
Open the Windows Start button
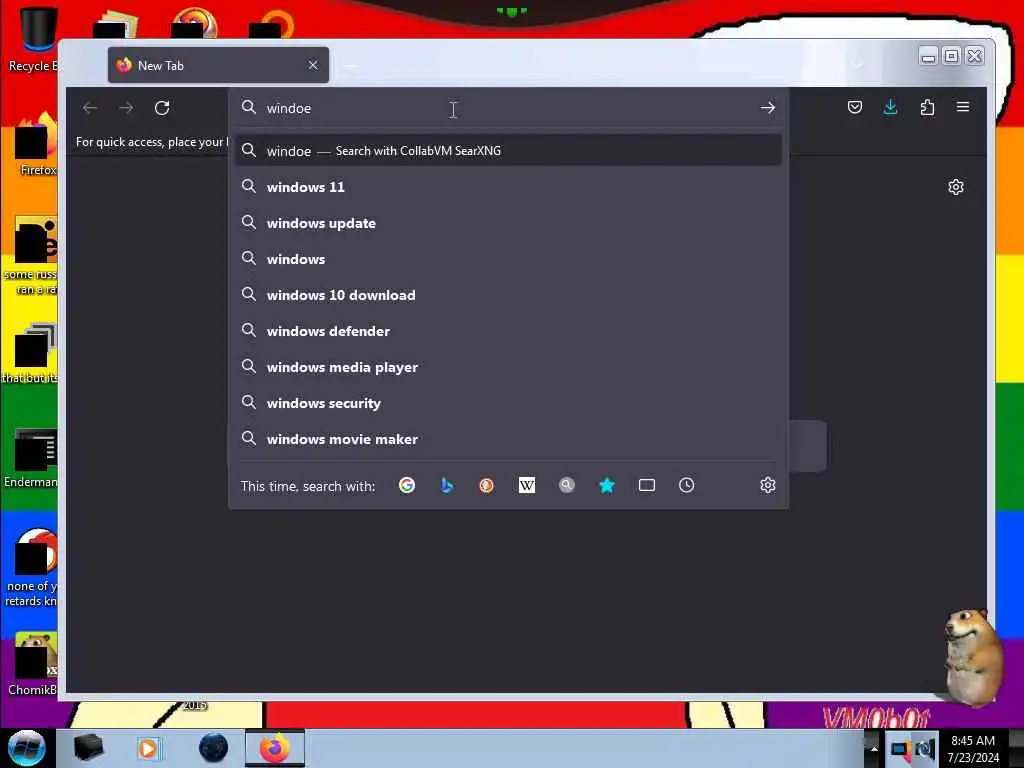point(26,748)
